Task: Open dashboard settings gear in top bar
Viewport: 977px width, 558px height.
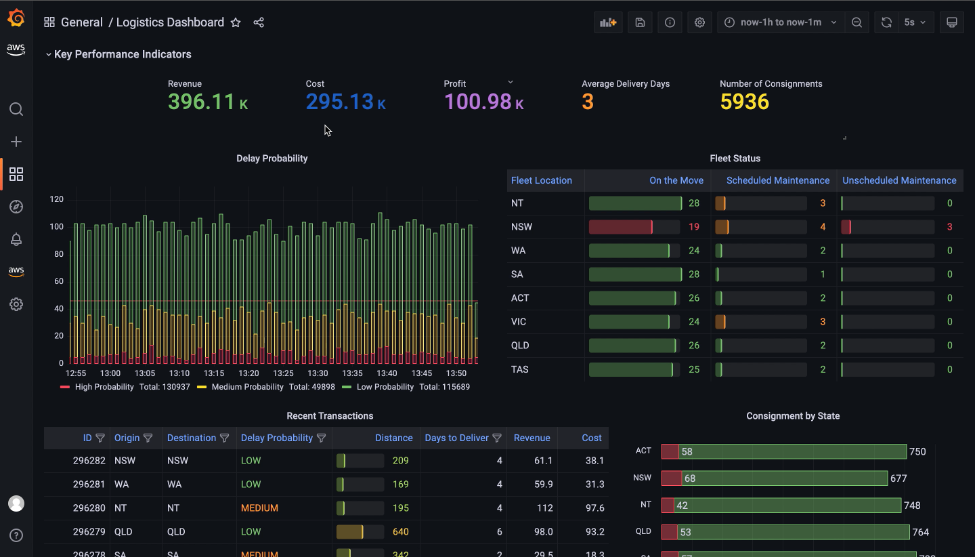Action: click(700, 22)
